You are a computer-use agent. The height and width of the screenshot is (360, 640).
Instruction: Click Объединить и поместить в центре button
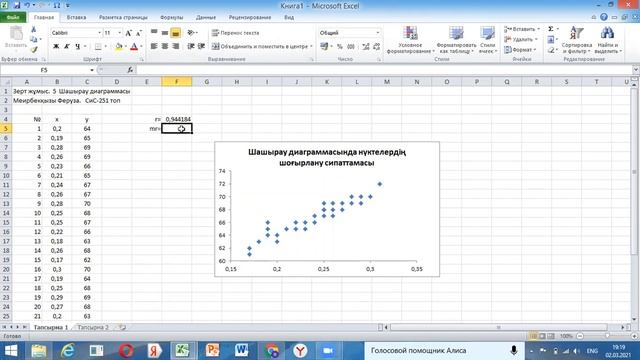point(262,47)
